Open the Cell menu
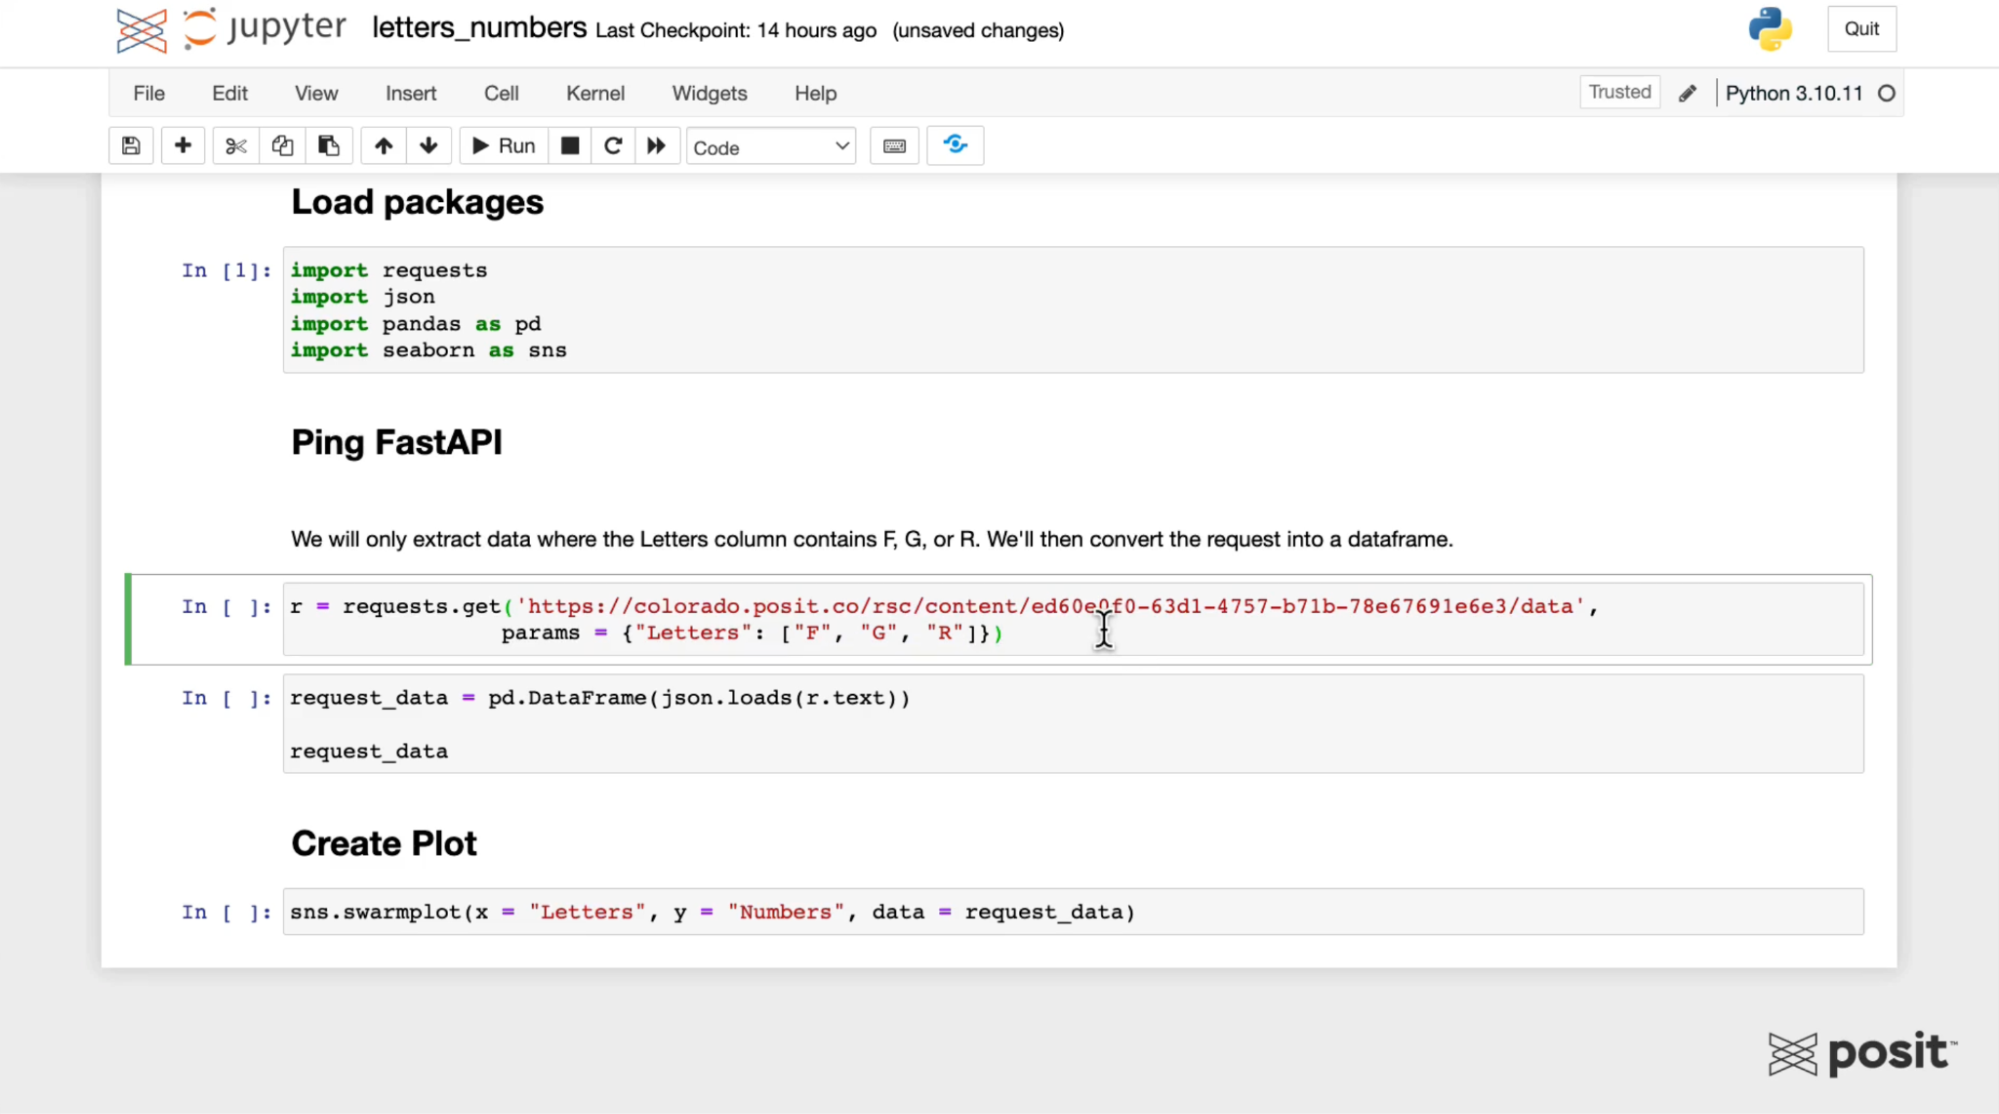Screen dimensions: 1999x1114 point(501,93)
